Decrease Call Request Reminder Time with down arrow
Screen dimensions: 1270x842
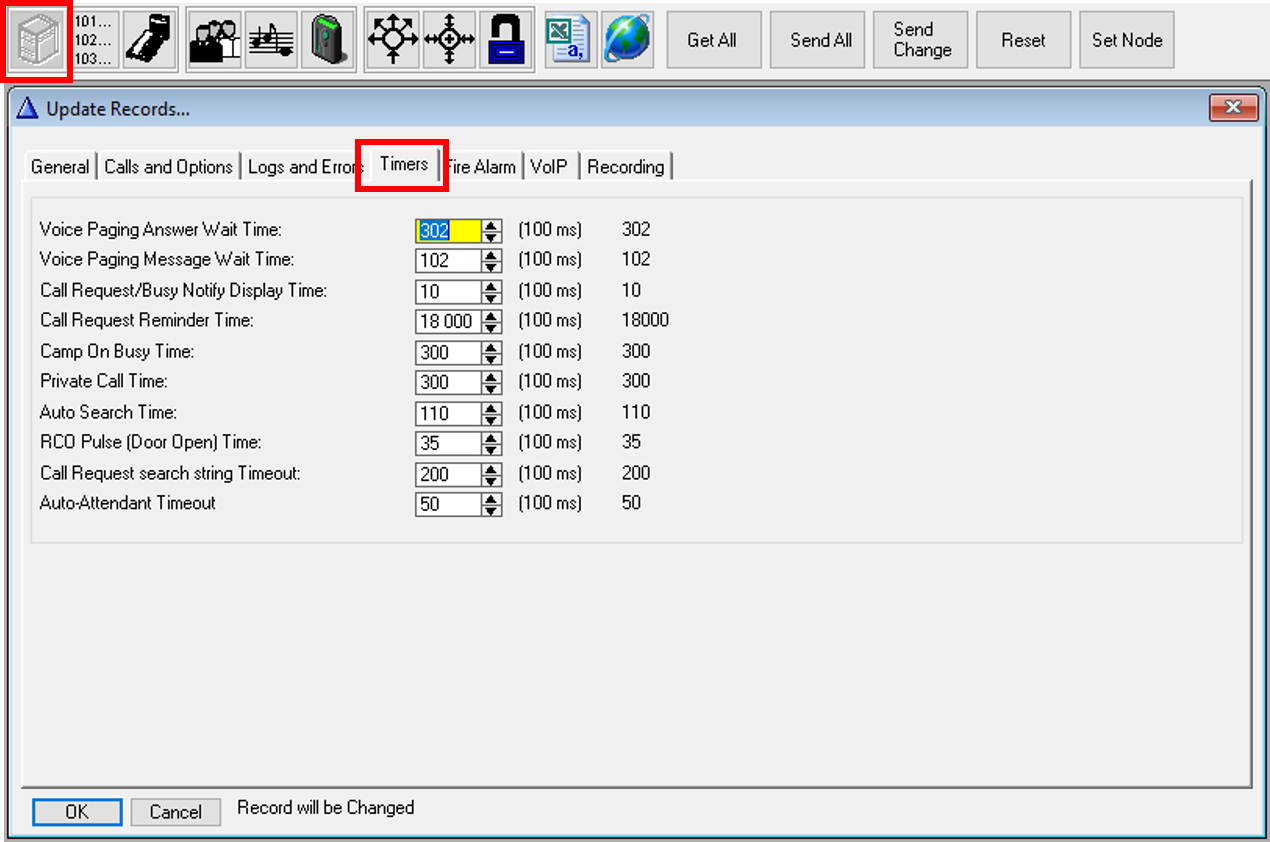coord(491,328)
